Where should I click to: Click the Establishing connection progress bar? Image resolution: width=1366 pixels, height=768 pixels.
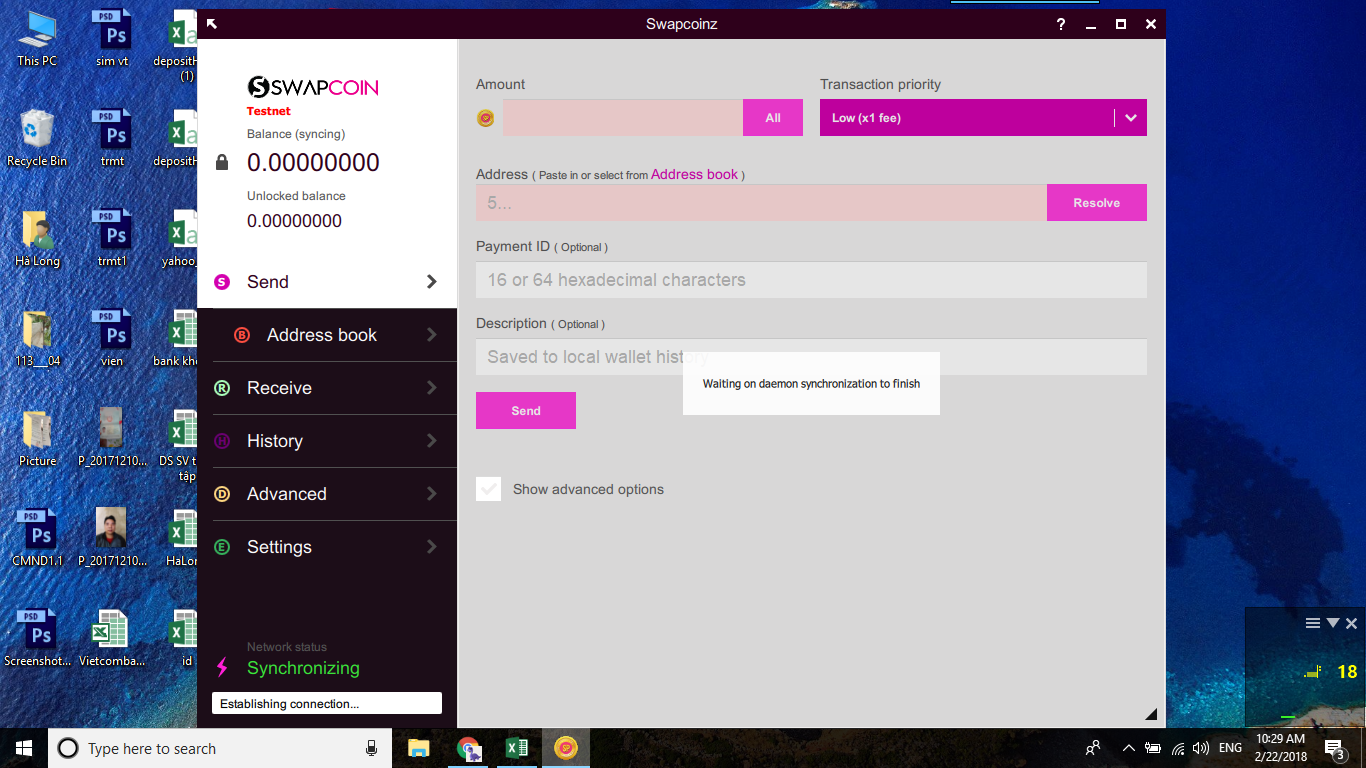point(327,703)
